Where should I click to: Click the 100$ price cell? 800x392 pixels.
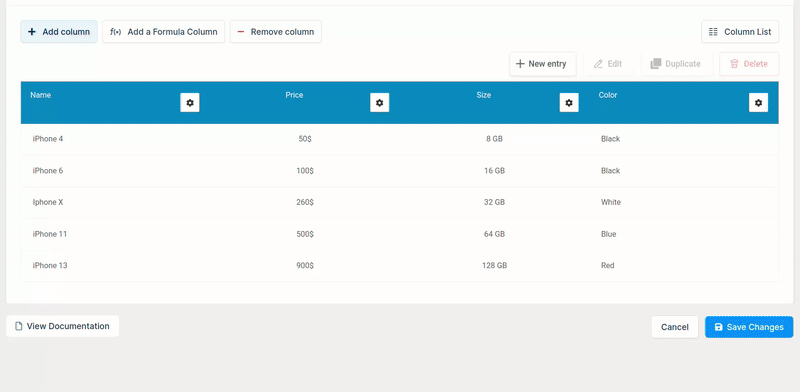305,170
